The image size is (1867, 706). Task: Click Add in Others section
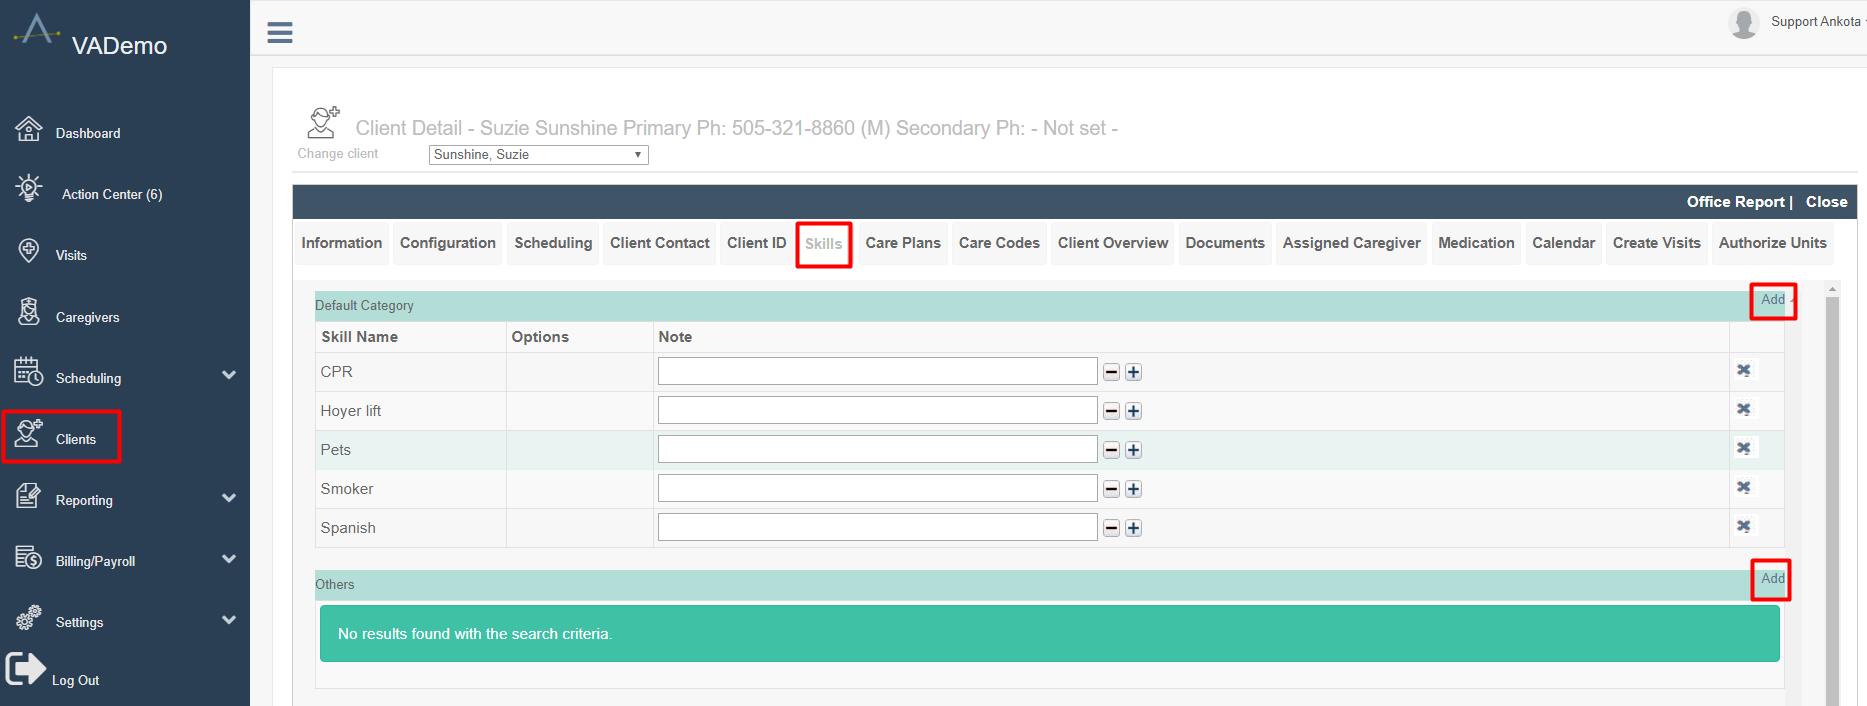1773,579
